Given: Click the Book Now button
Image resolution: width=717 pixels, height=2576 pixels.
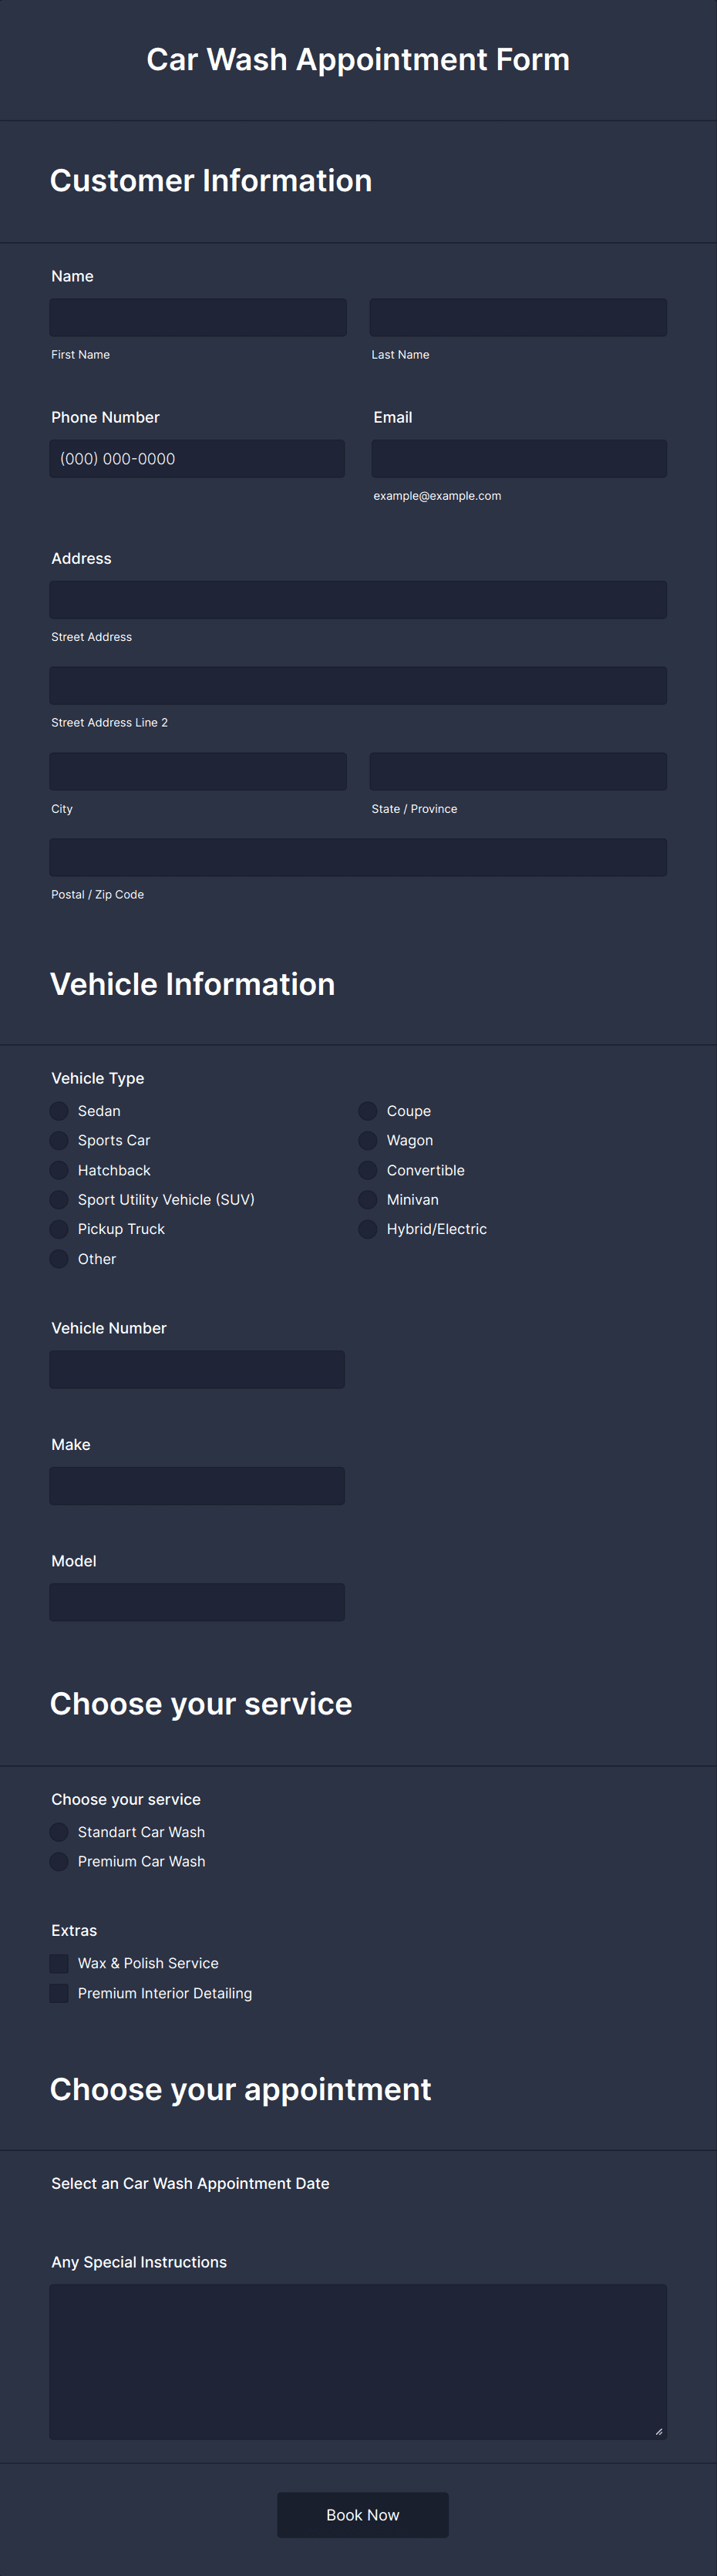Looking at the screenshot, I should (x=363, y=2514).
